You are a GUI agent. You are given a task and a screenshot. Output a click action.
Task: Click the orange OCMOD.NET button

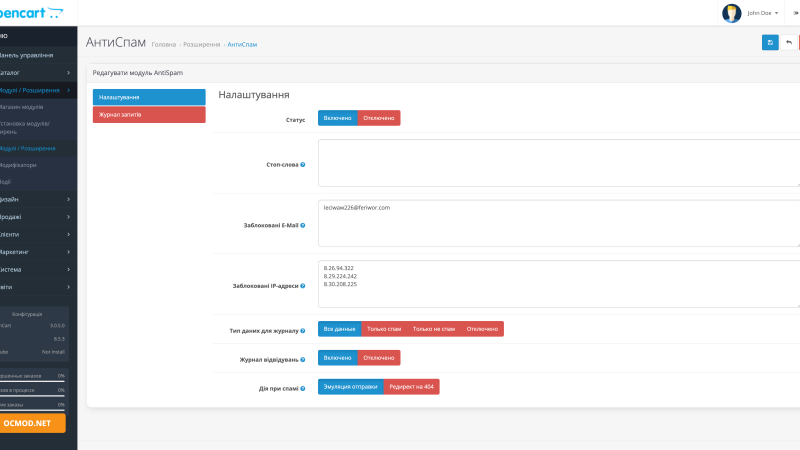pyautogui.click(x=32, y=423)
